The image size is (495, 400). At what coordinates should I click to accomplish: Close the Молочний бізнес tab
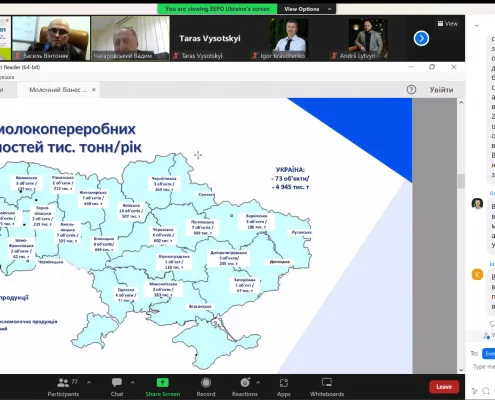(94, 90)
